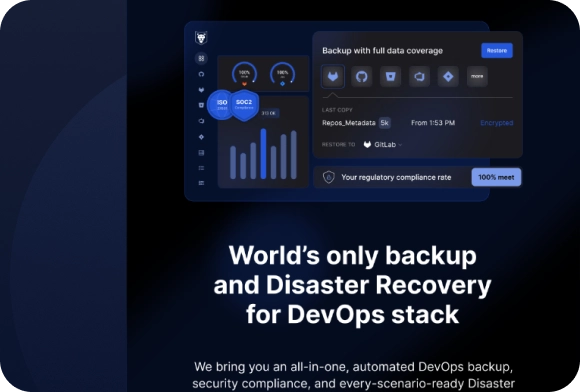Click the Repos_Metadata entry

pyautogui.click(x=348, y=123)
